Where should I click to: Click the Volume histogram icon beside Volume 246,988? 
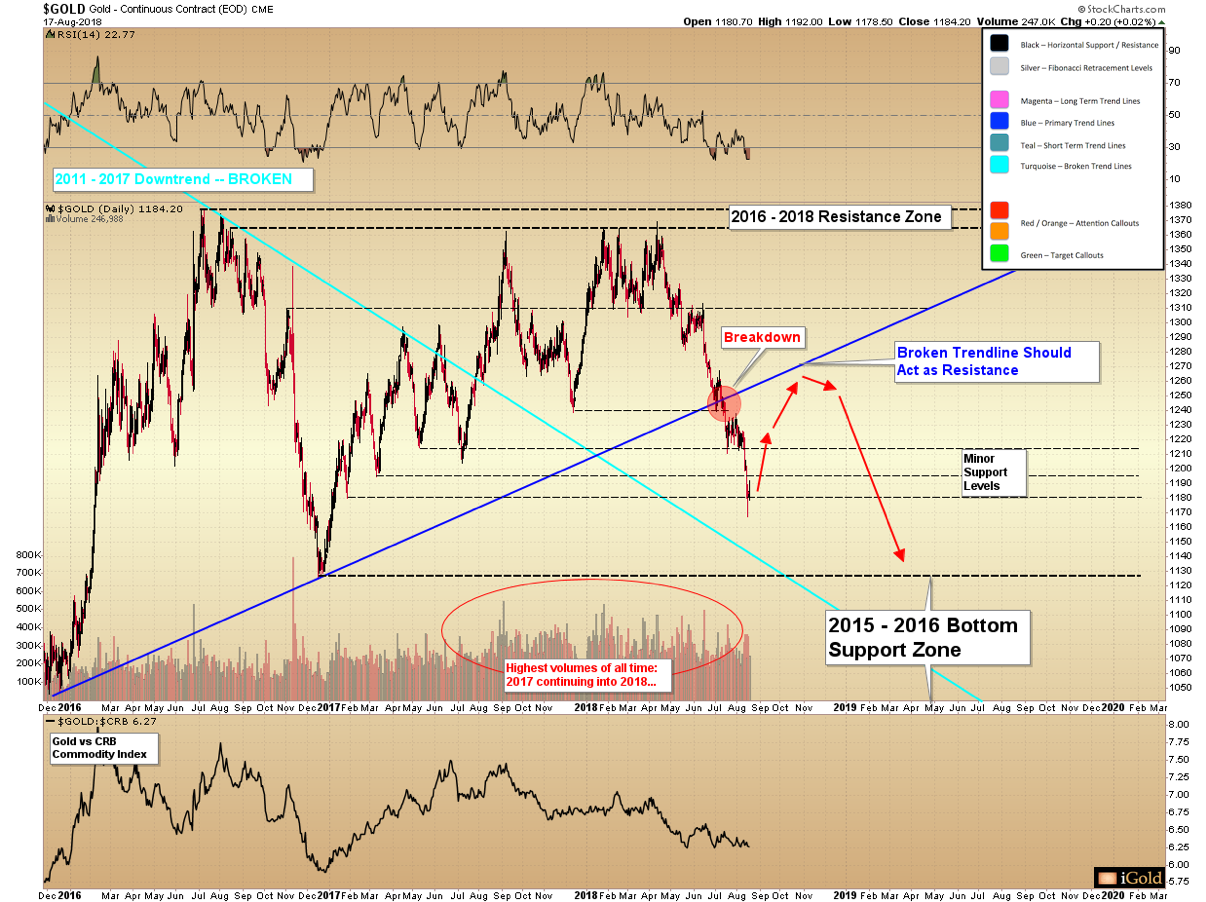48,218
